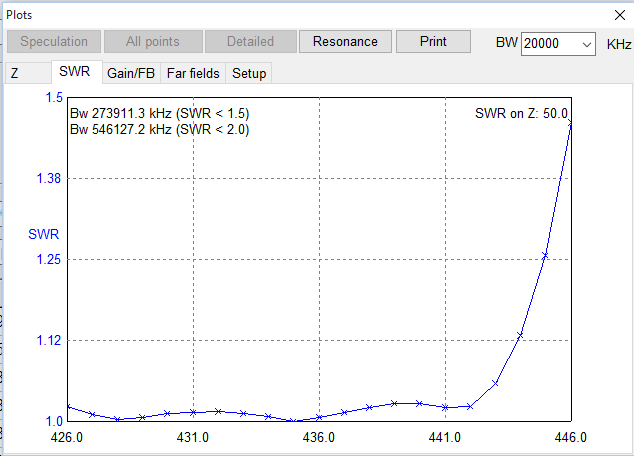Select the SWR tab
This screenshot has height=456, width=634.
(x=76, y=72)
